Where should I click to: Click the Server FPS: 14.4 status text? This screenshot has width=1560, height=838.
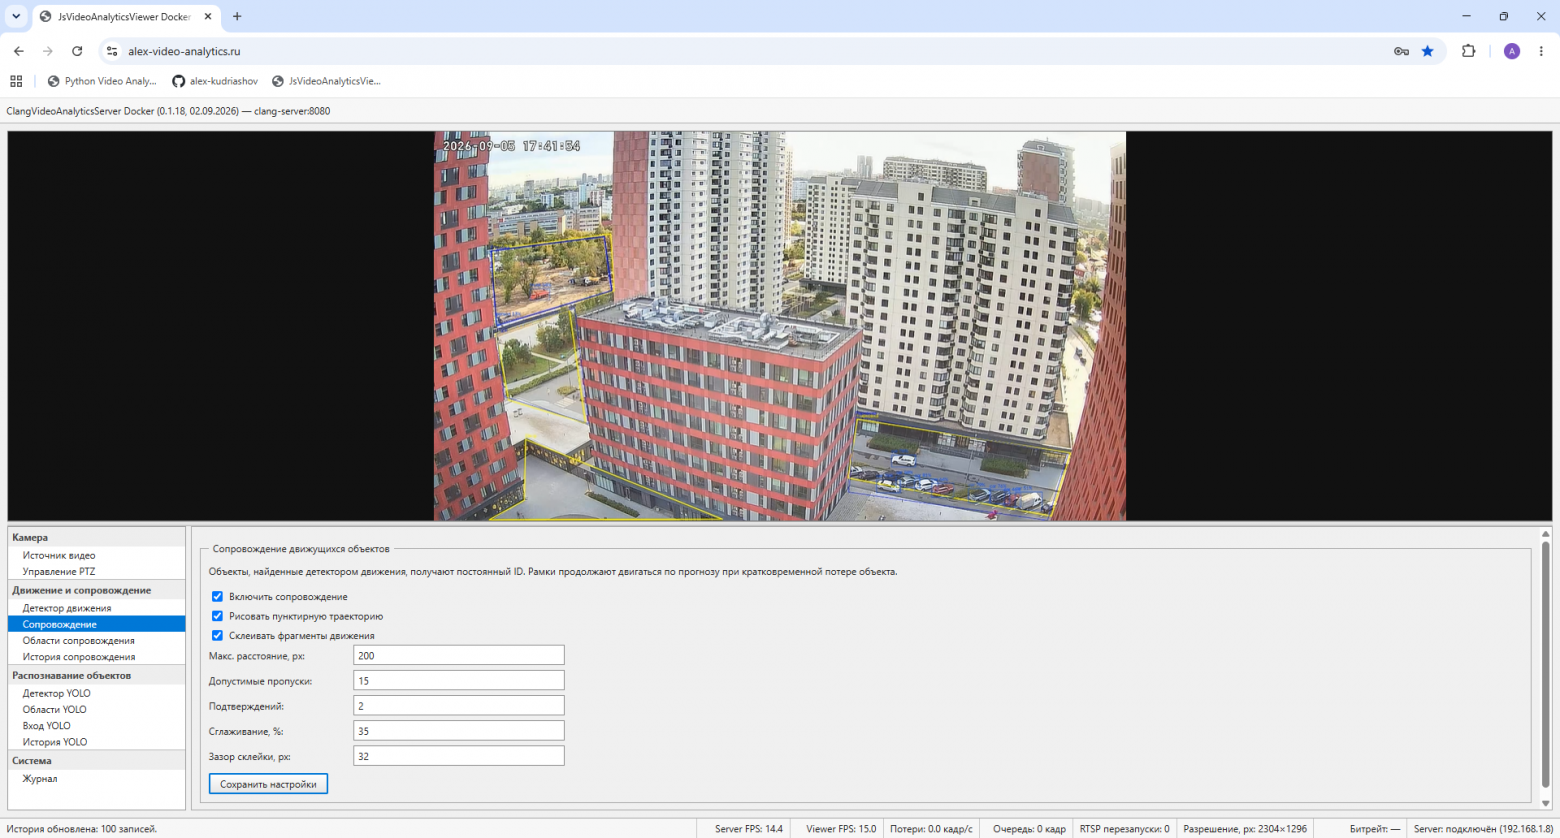click(749, 829)
